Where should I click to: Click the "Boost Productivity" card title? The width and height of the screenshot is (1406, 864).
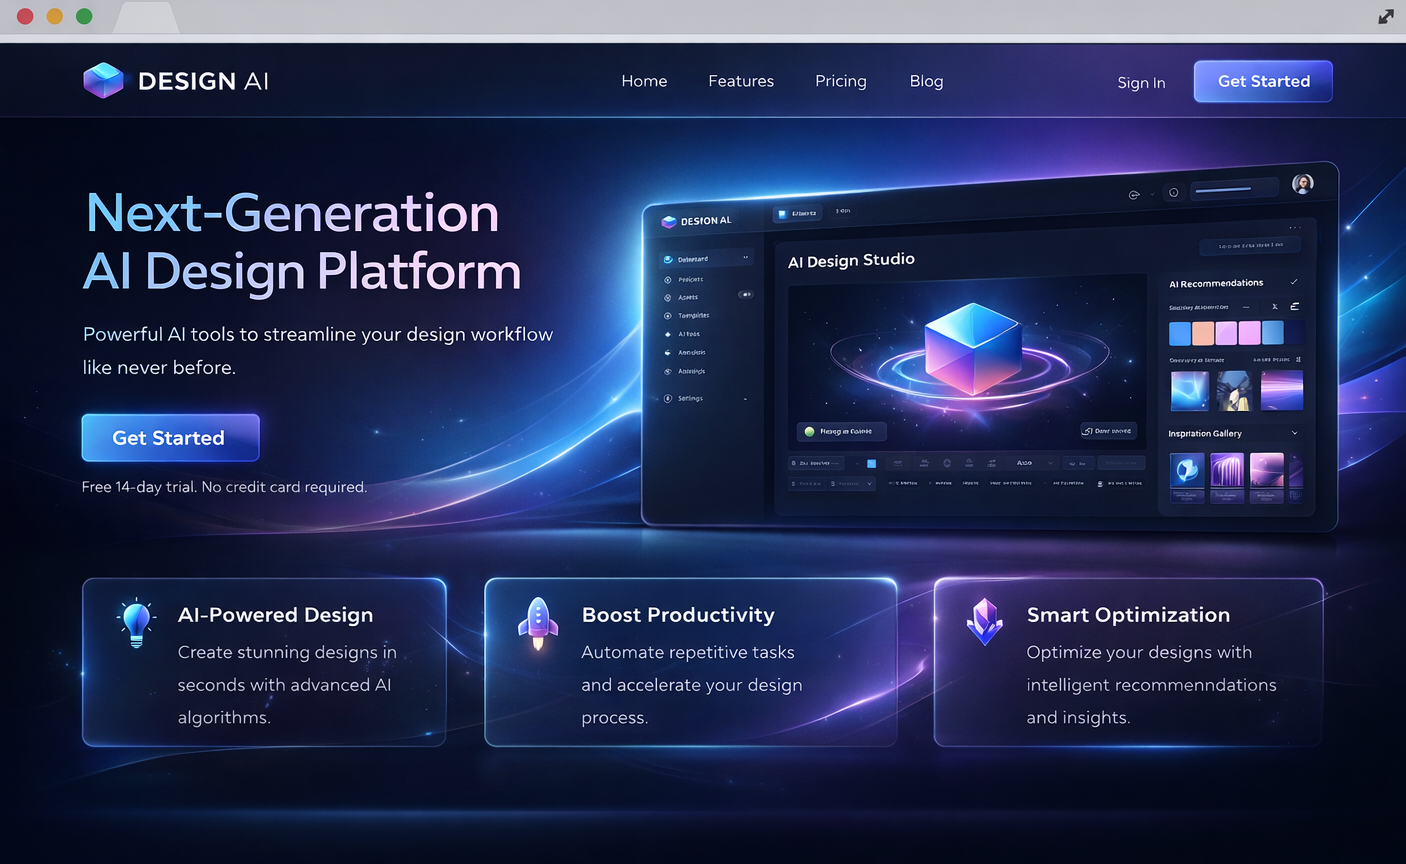(x=678, y=615)
